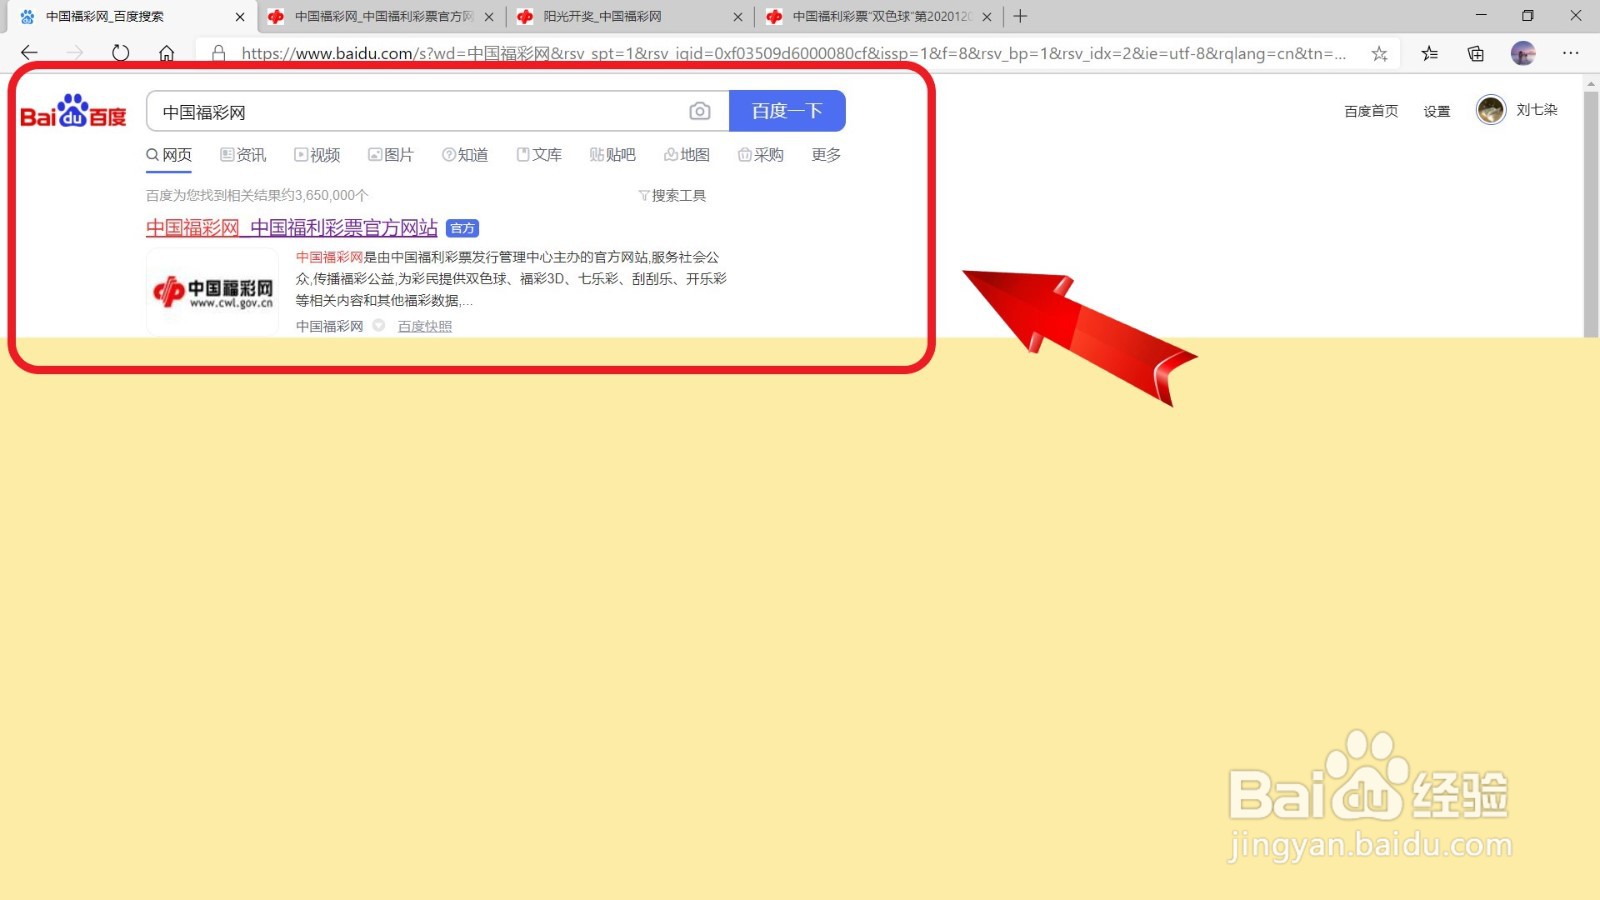
Task: Click the Baidu logo
Action: pyautogui.click(x=73, y=112)
